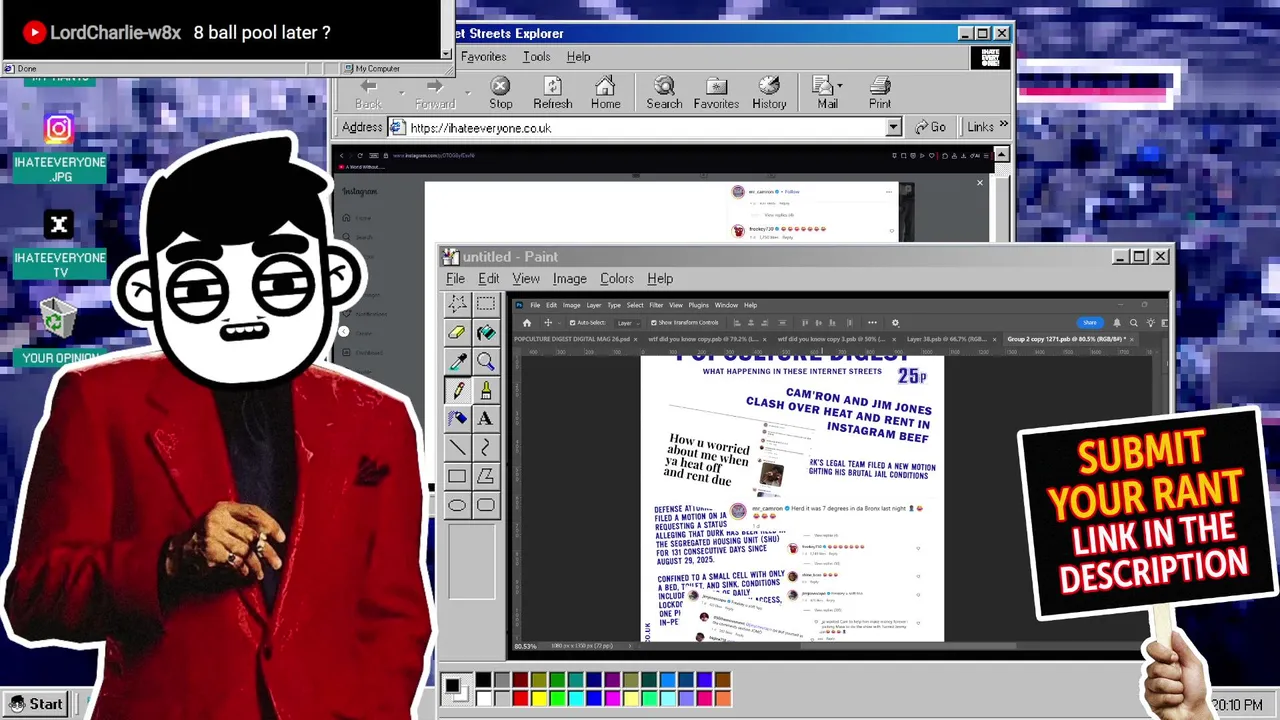The width and height of the screenshot is (1280, 720).
Task: Select the Polygon shape tool
Action: (x=486, y=476)
